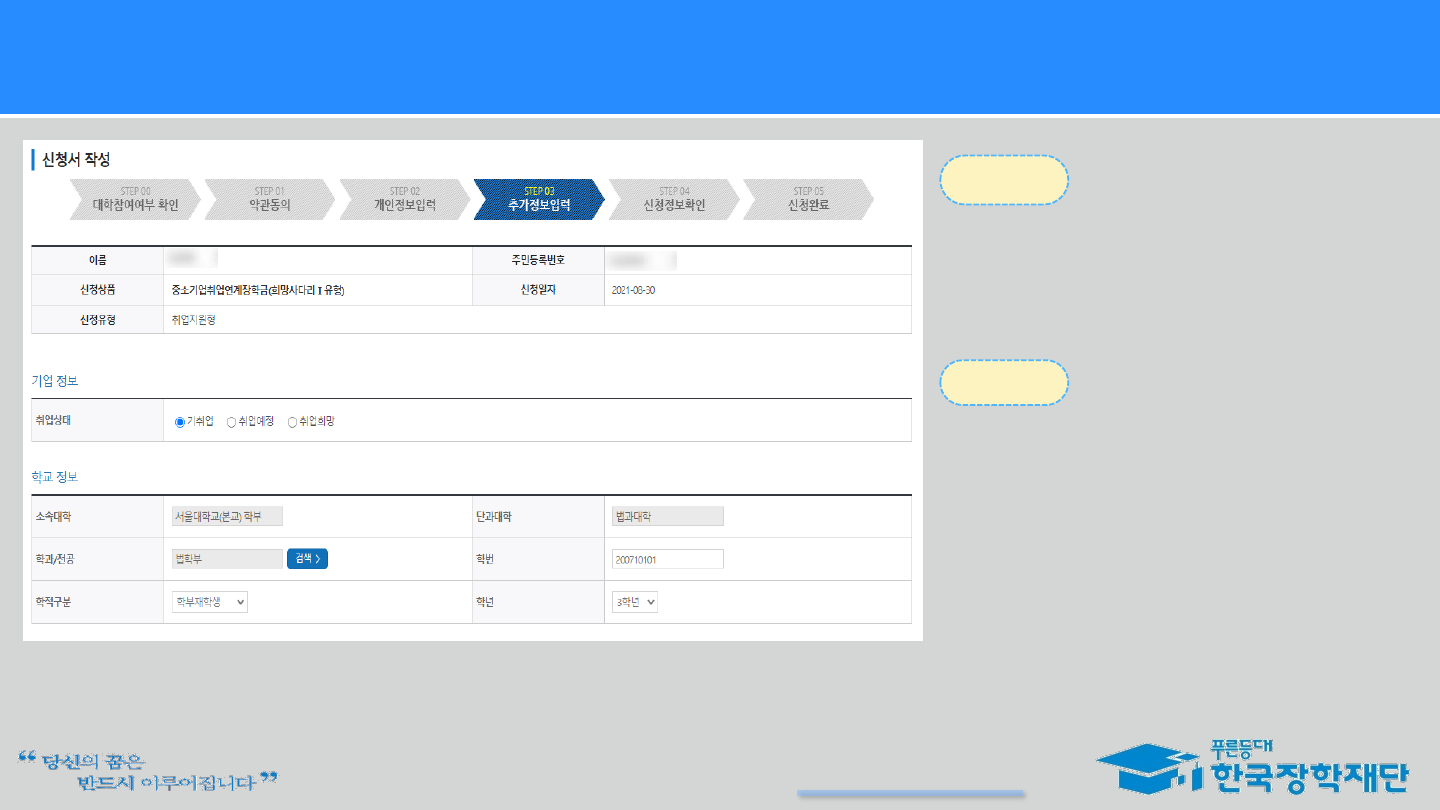
Task: Jump to STEP 04 신청정보확인
Action: (x=674, y=199)
